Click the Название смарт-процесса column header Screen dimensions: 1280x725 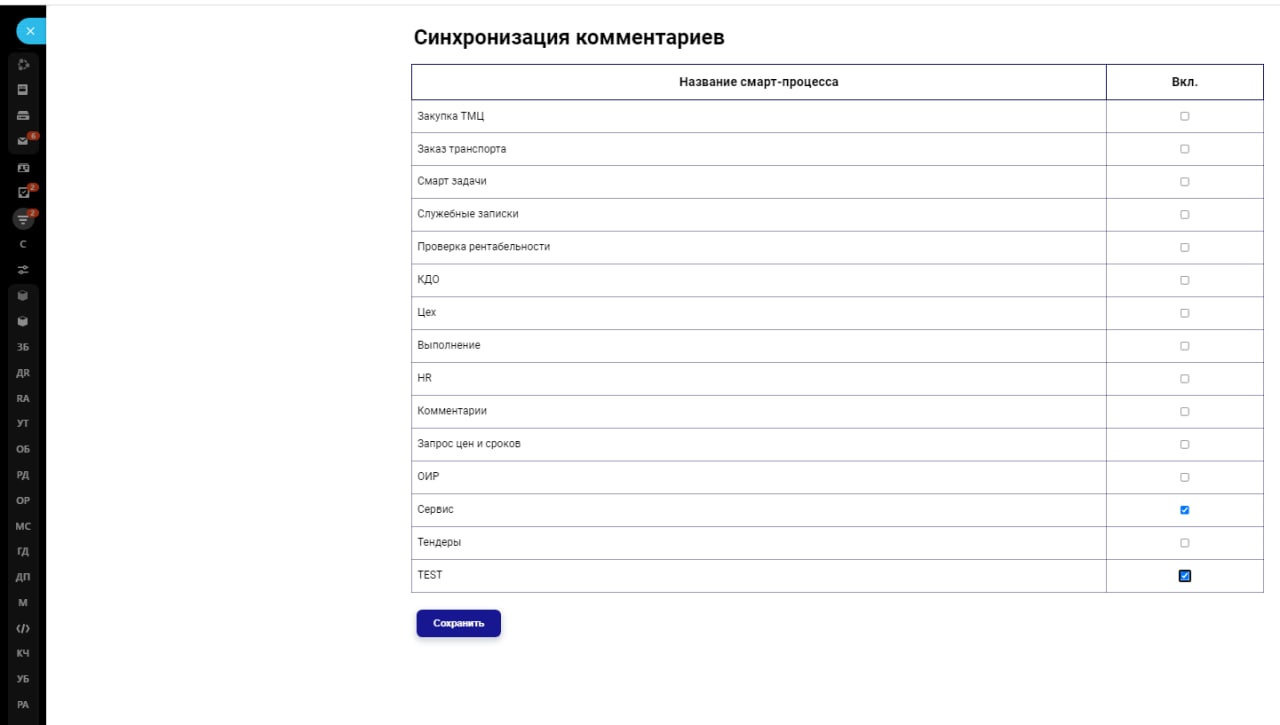point(758,82)
